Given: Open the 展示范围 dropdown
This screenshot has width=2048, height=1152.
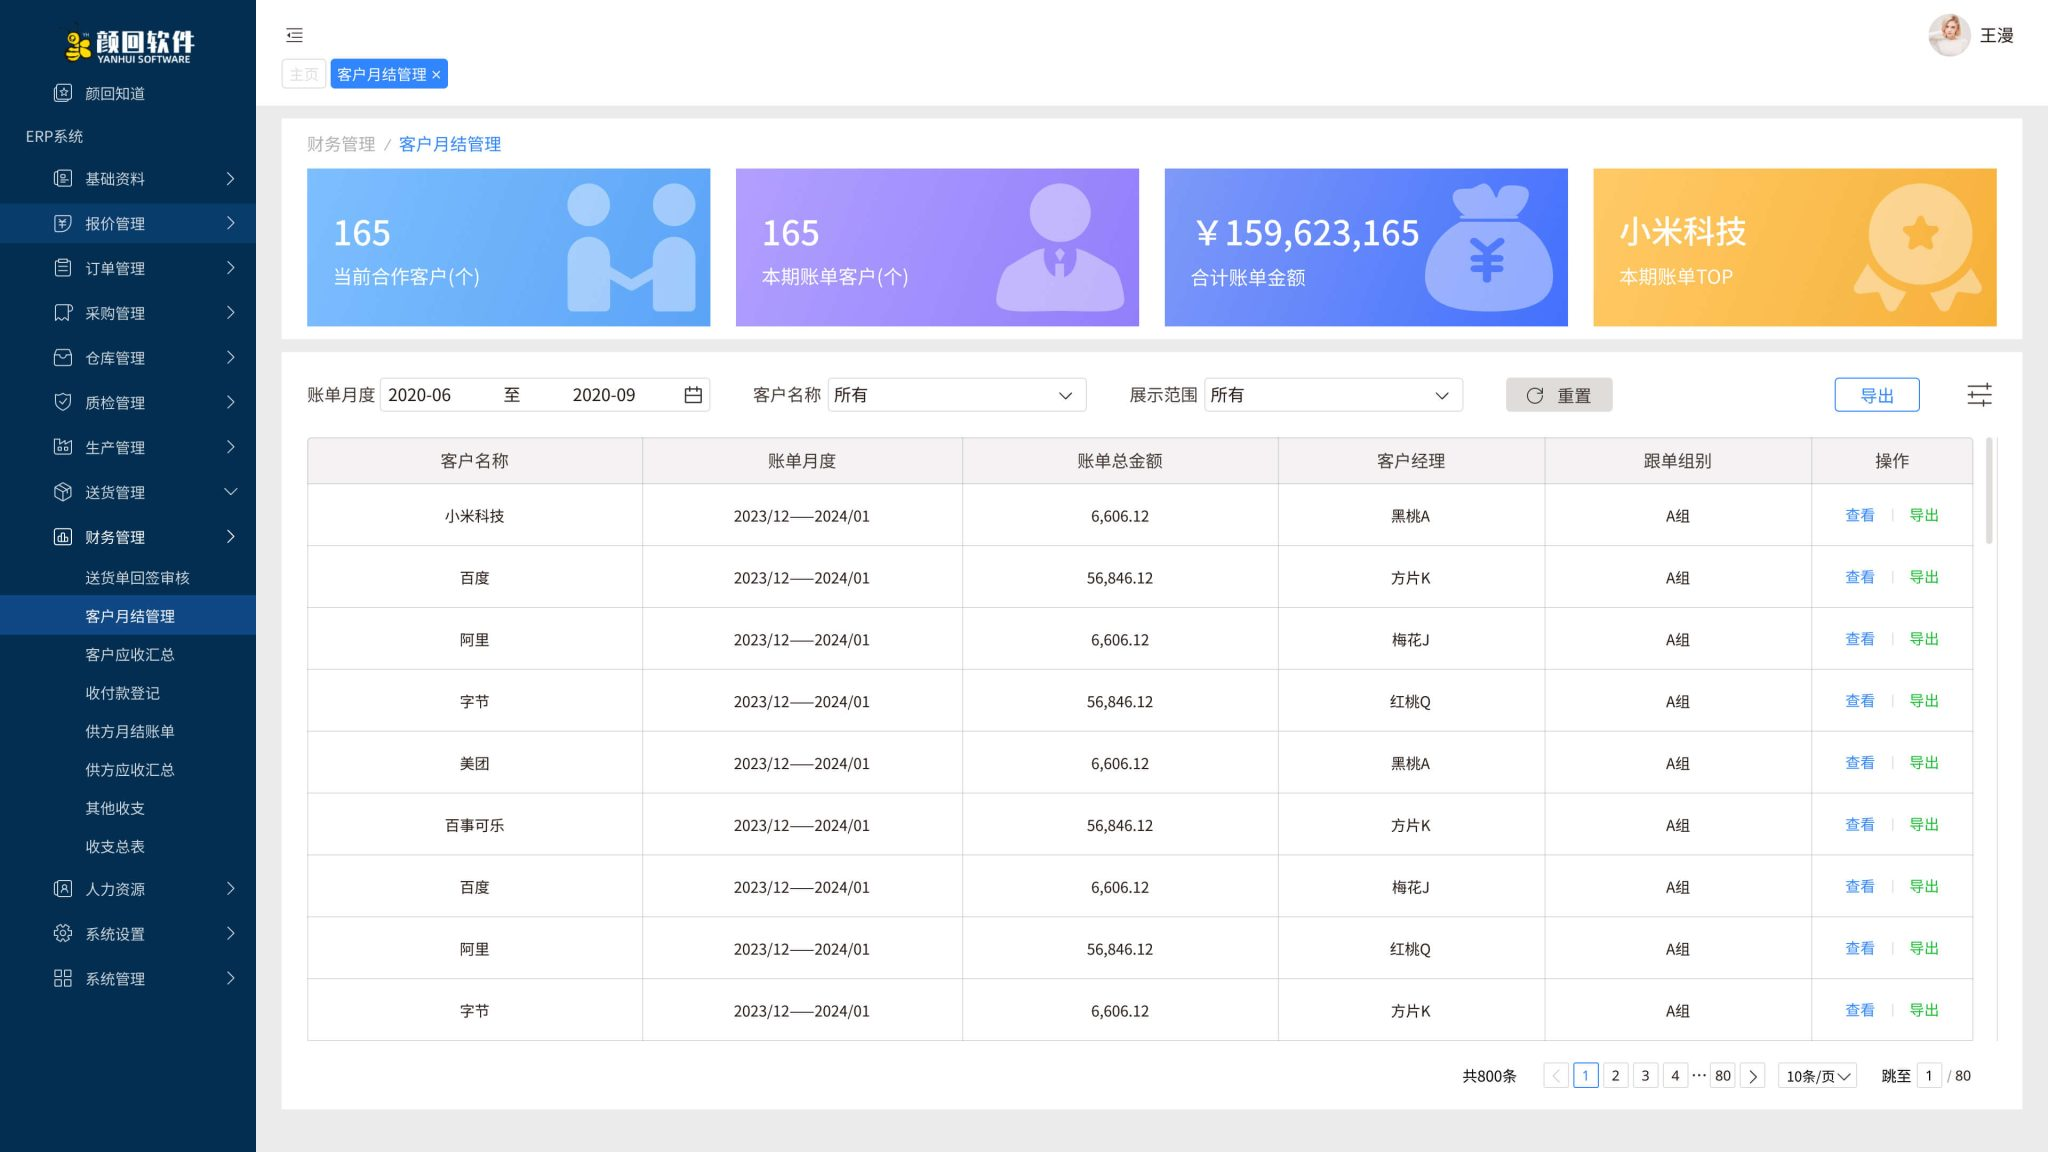Looking at the screenshot, I should pos(1333,395).
